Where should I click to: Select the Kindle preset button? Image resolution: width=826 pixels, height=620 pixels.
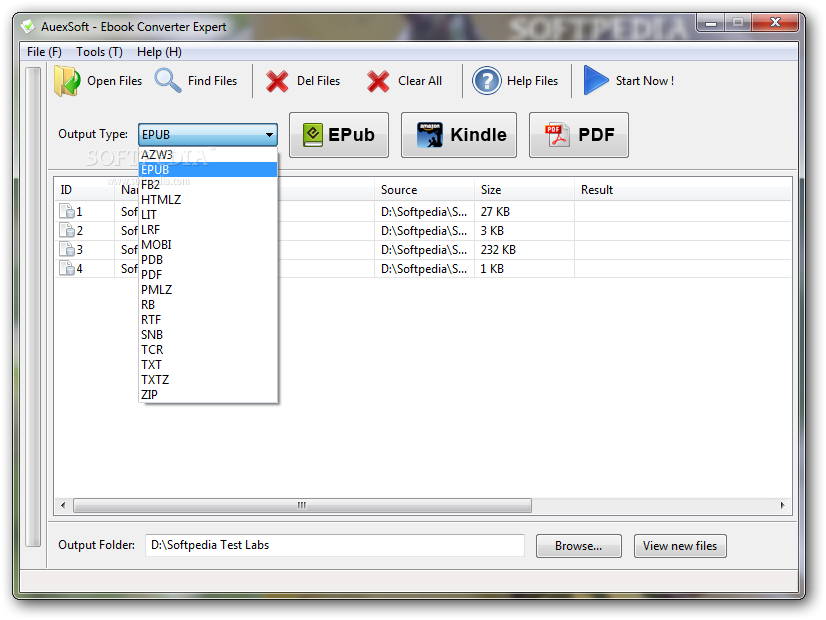click(x=459, y=135)
